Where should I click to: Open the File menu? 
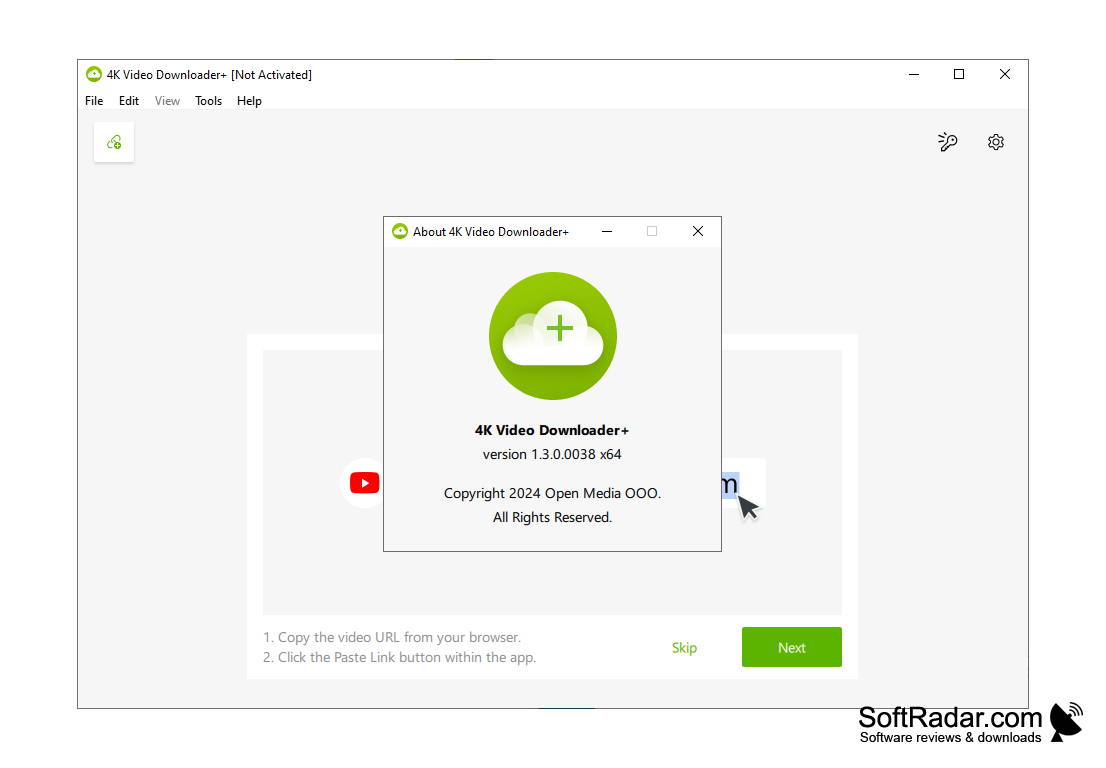[x=94, y=101]
